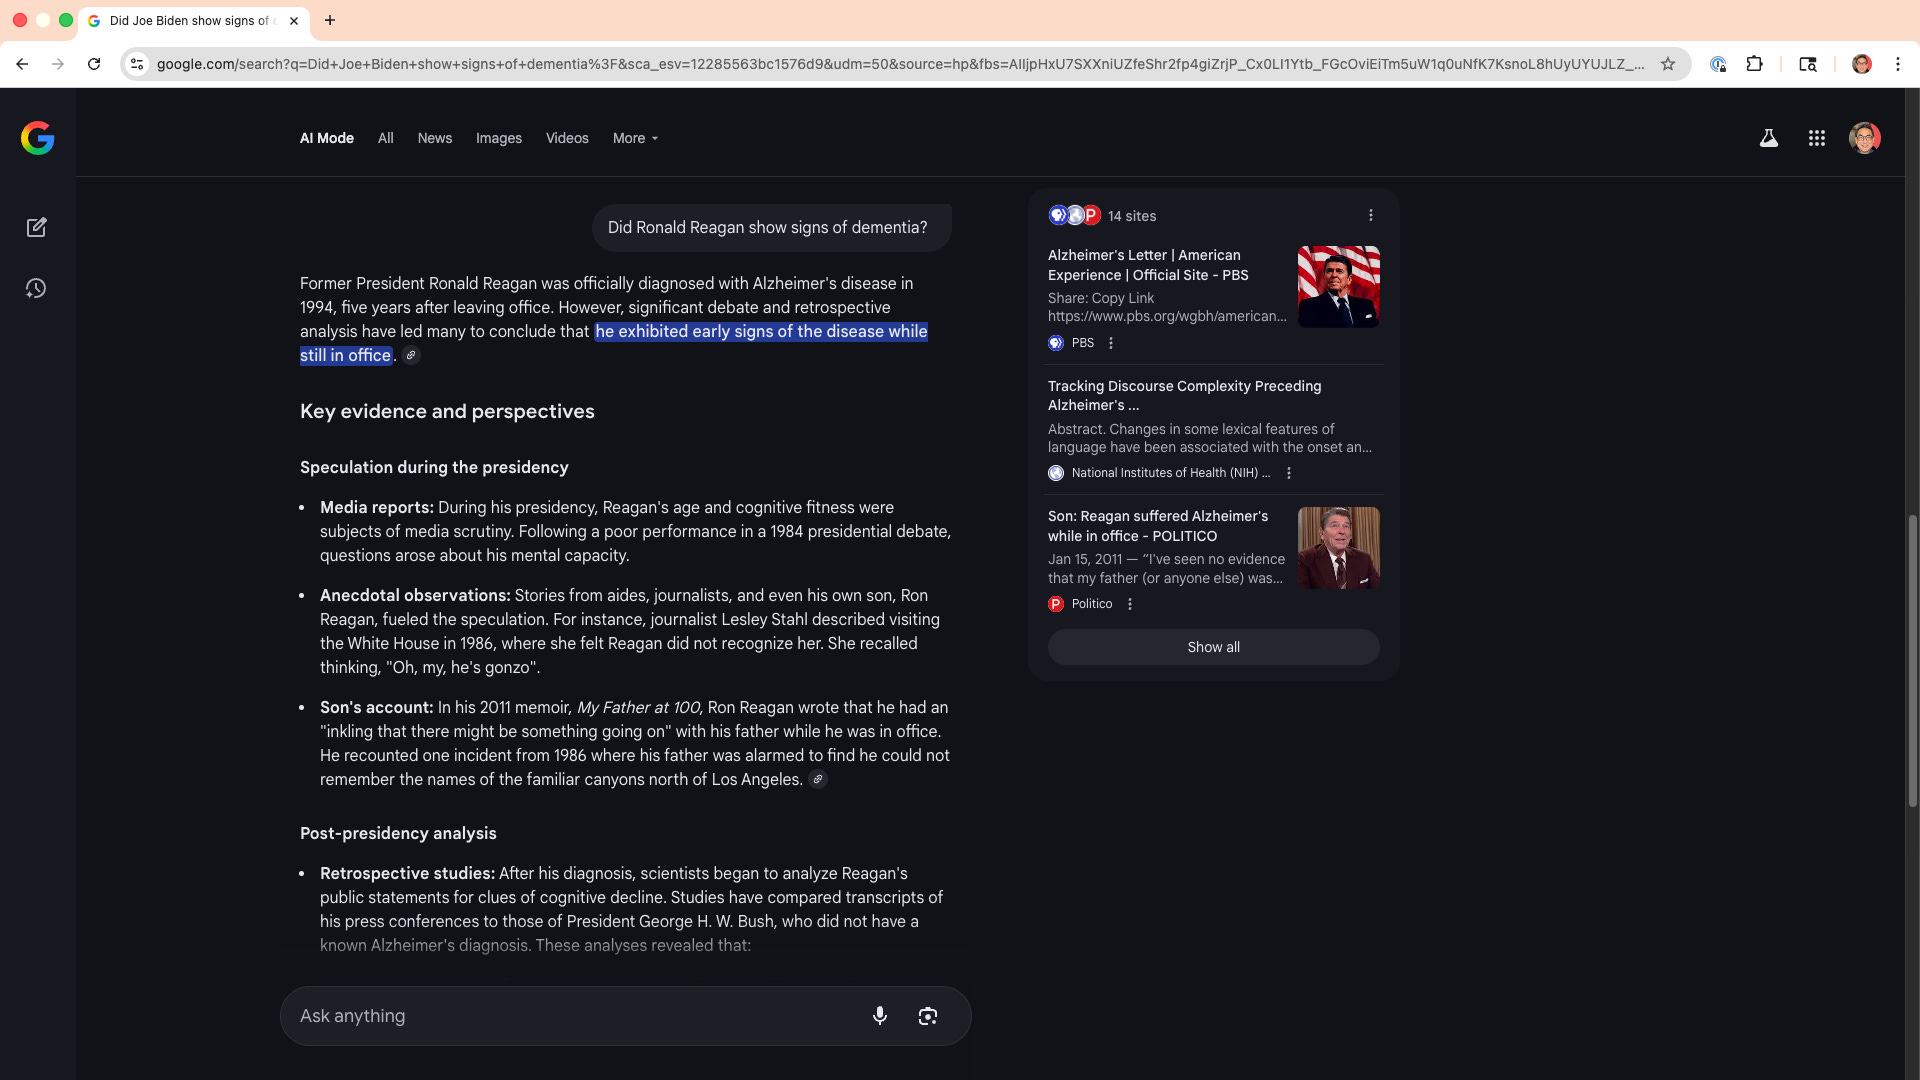
Task: Click link icon after 'still in office'
Action: tap(411, 356)
